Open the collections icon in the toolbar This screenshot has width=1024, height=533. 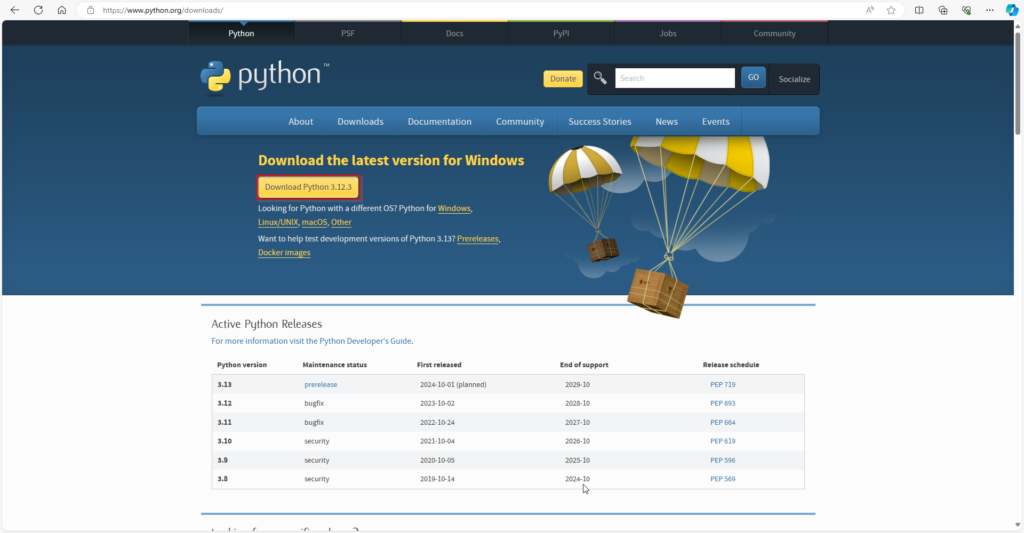[943, 10]
